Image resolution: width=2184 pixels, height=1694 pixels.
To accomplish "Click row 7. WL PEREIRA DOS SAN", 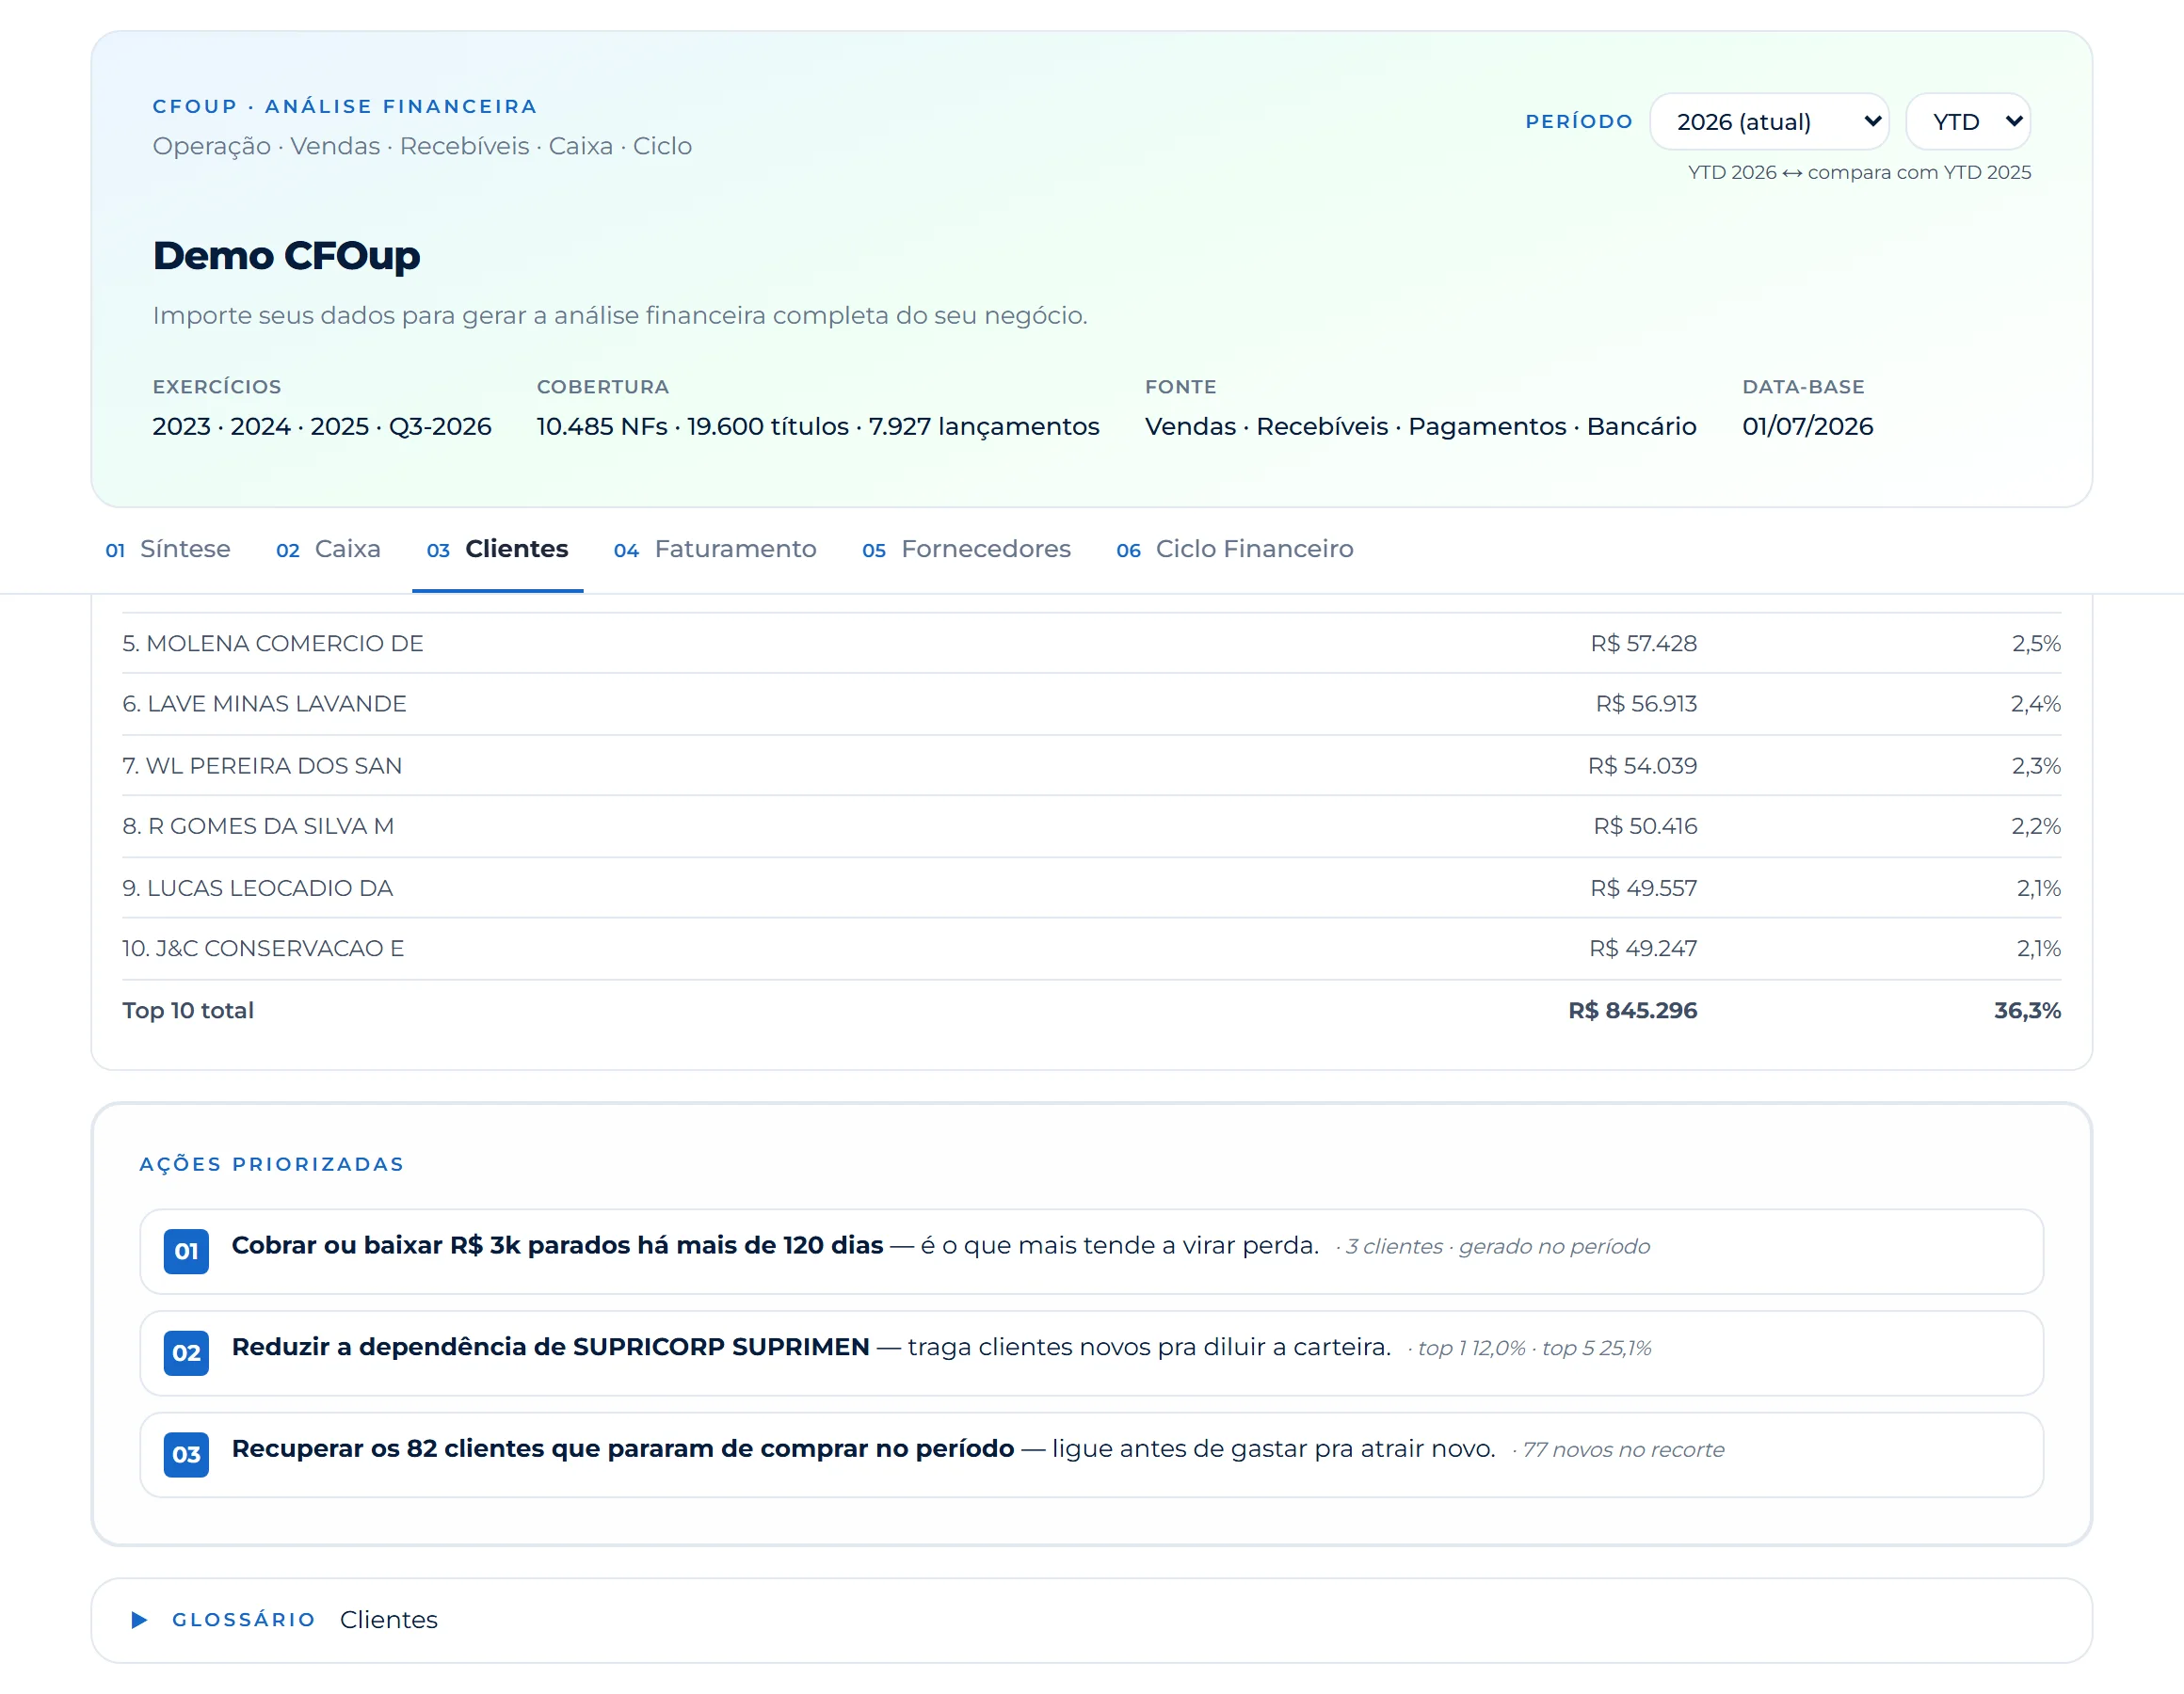I will [1091, 765].
